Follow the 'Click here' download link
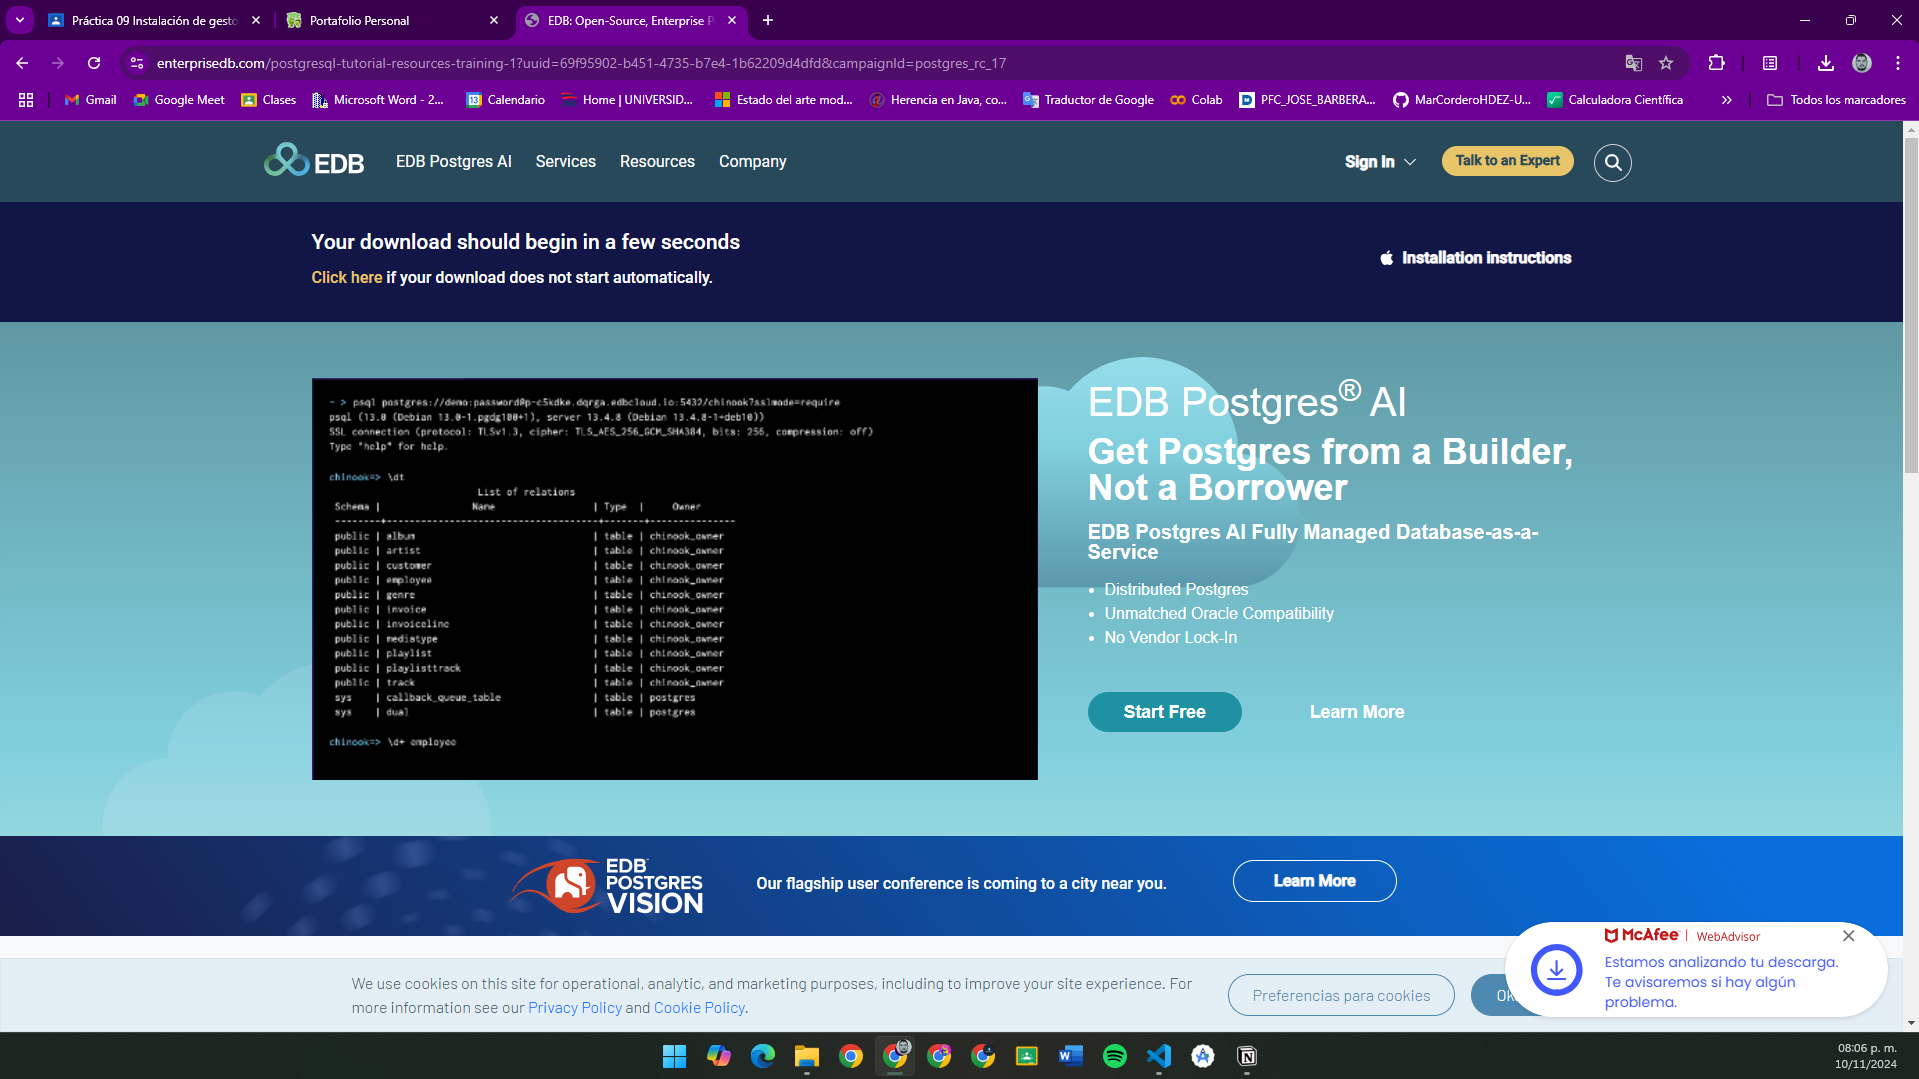Image resolution: width=1919 pixels, height=1079 pixels. point(347,278)
